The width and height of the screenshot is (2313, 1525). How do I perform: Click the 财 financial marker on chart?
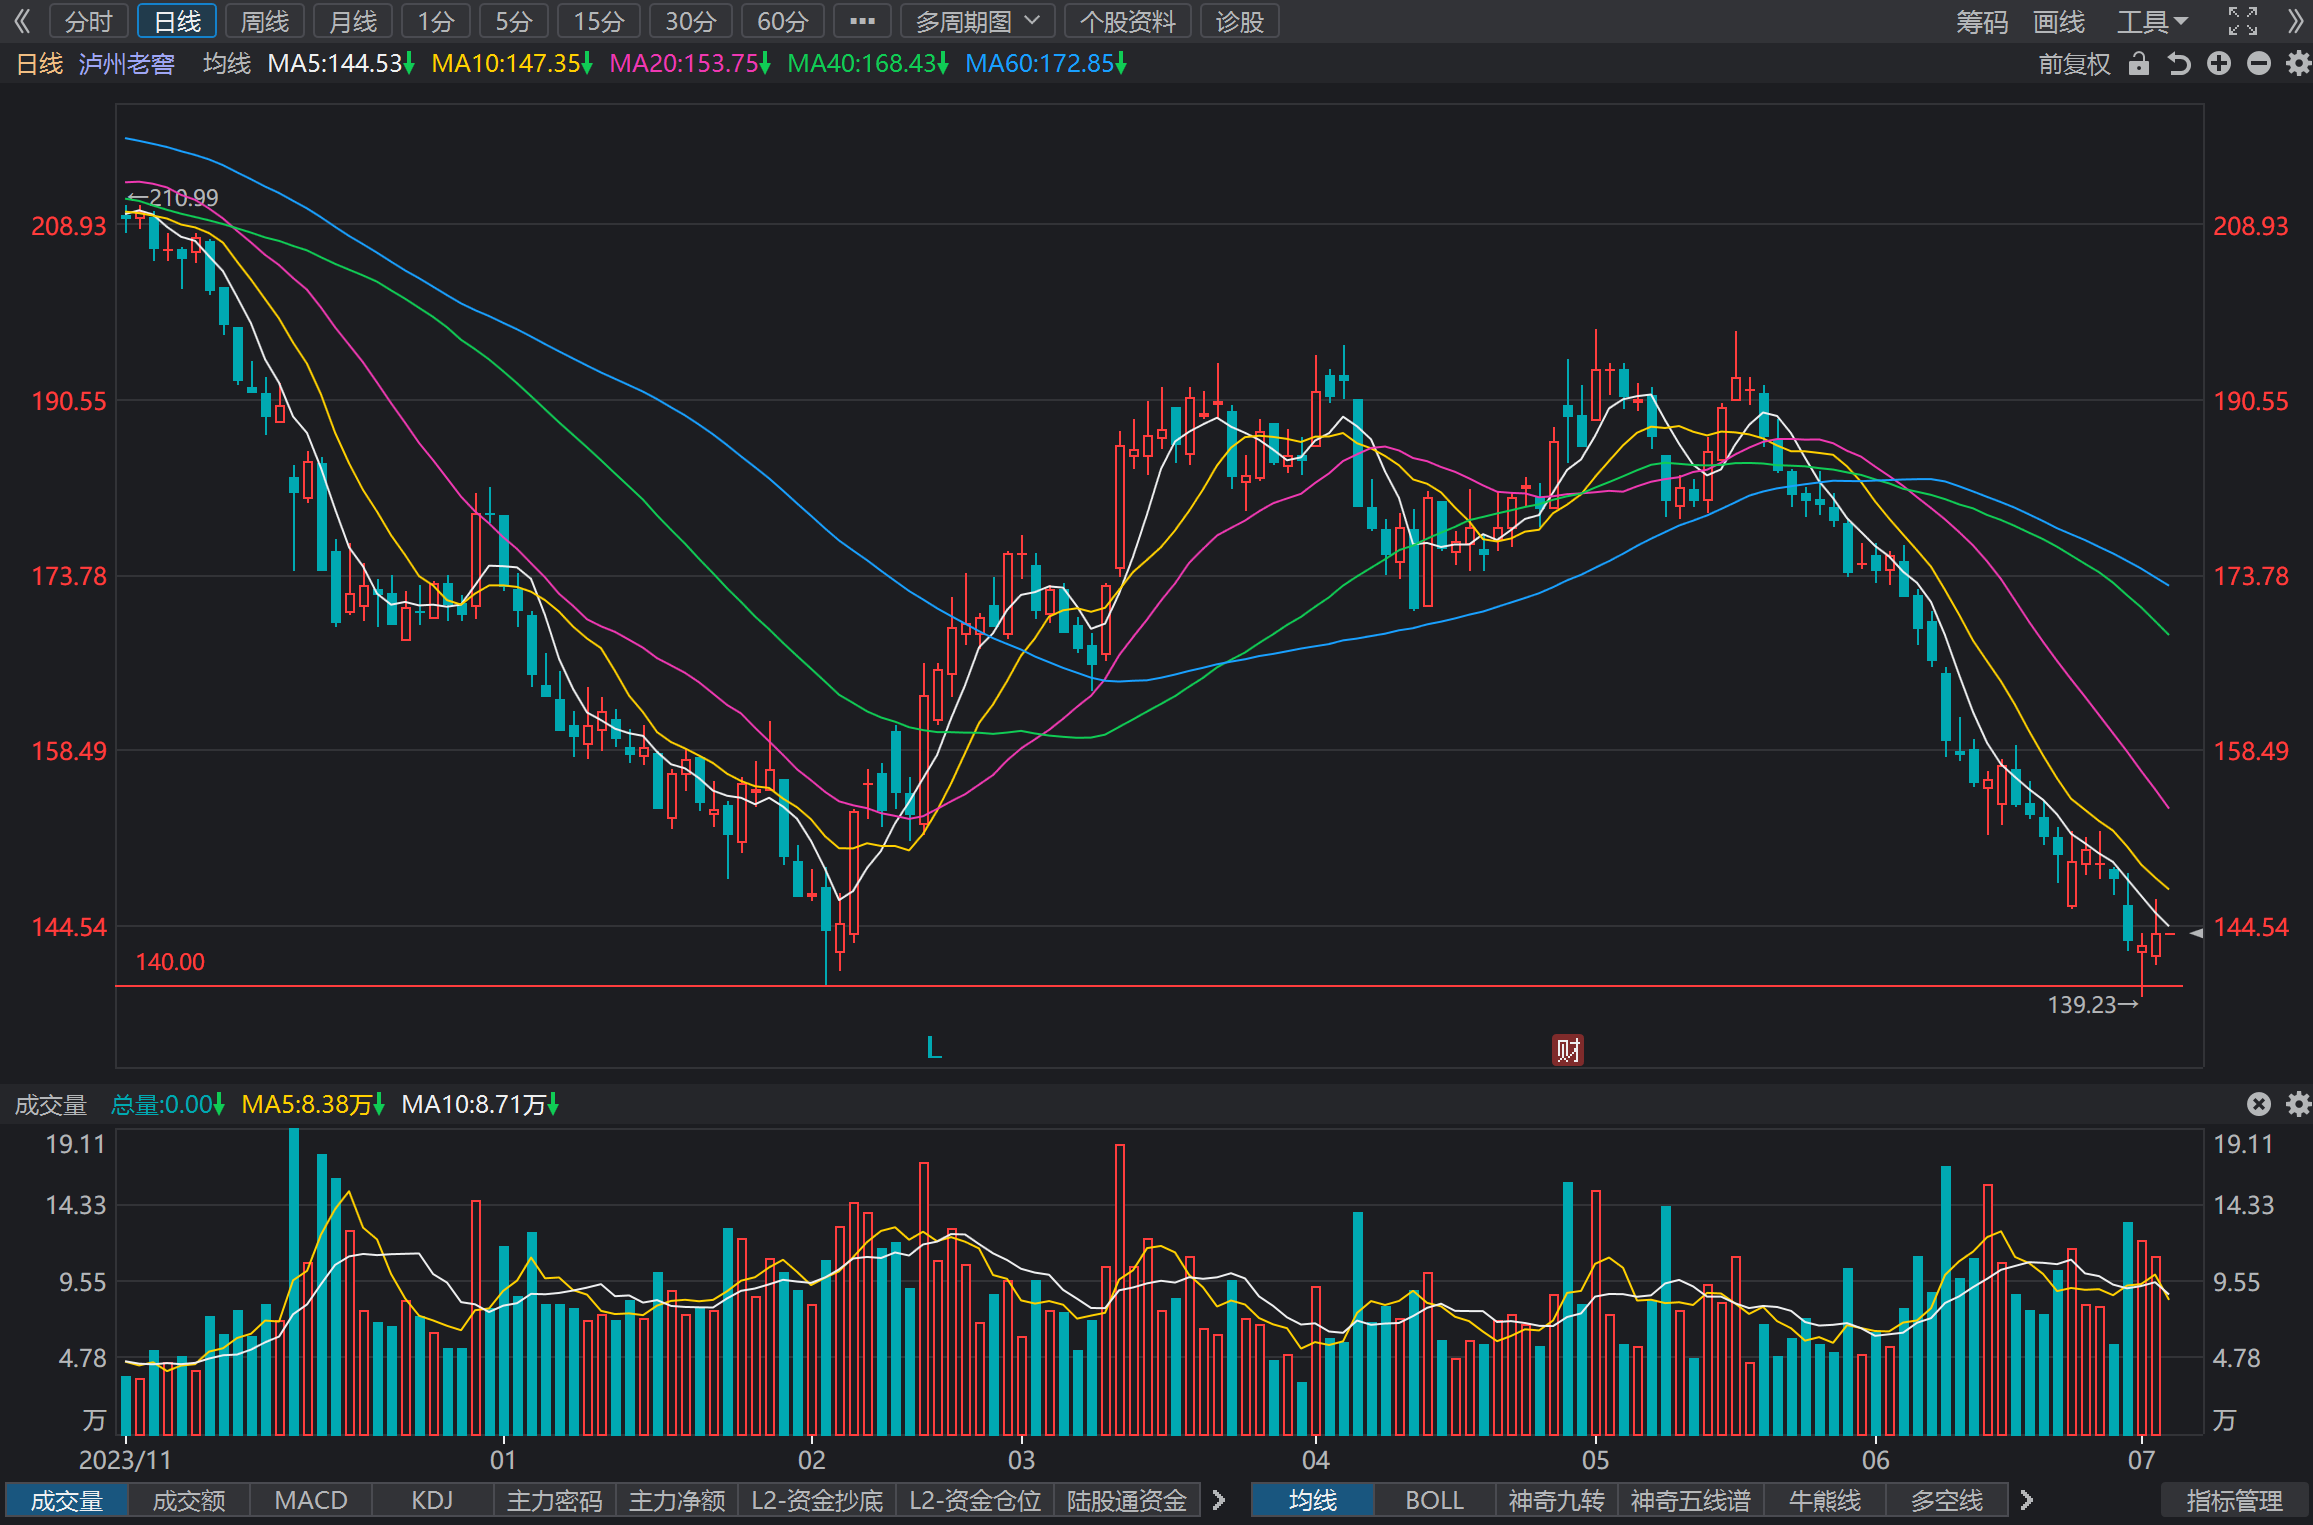pyautogui.click(x=1567, y=1049)
